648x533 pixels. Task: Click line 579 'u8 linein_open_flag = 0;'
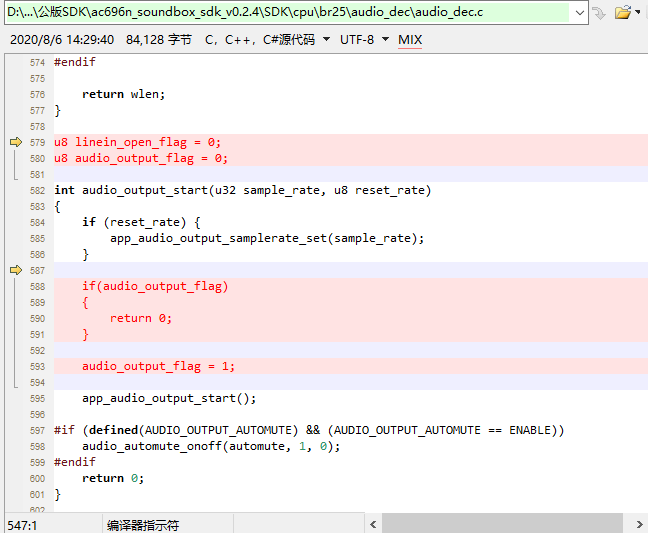pyautogui.click(x=138, y=142)
